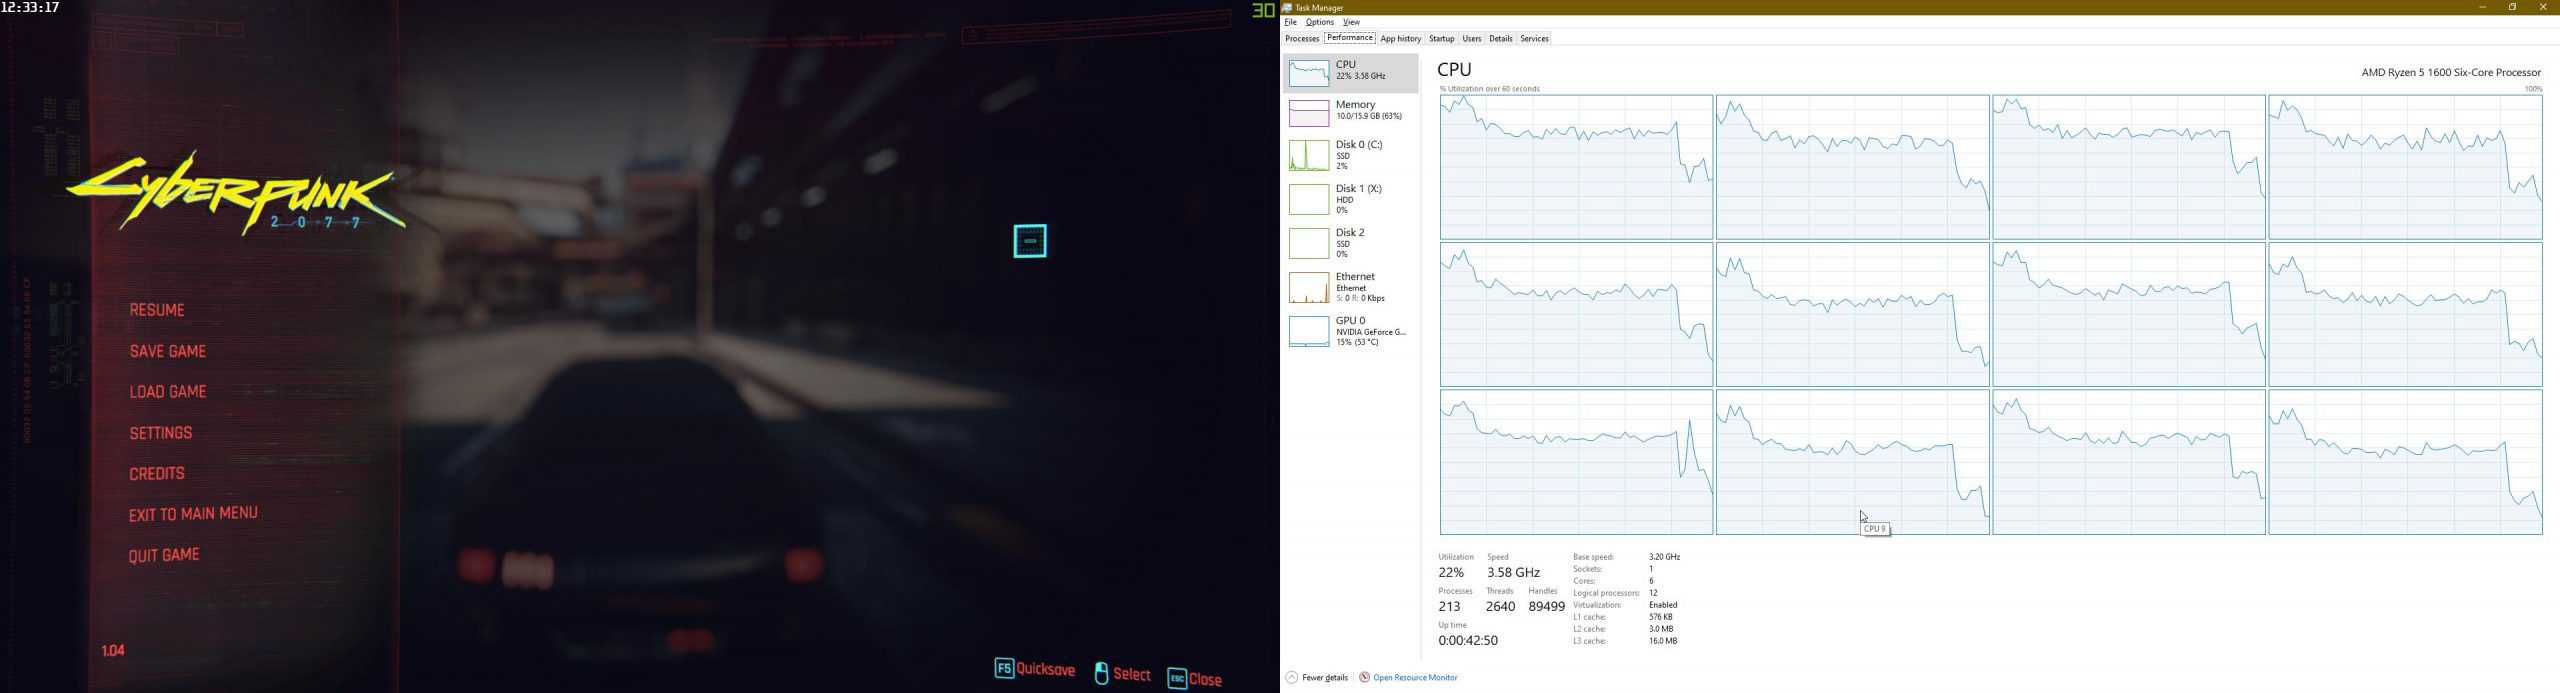
Task: Select Disk 0 (C:) SSD graph
Action: coord(1308,156)
